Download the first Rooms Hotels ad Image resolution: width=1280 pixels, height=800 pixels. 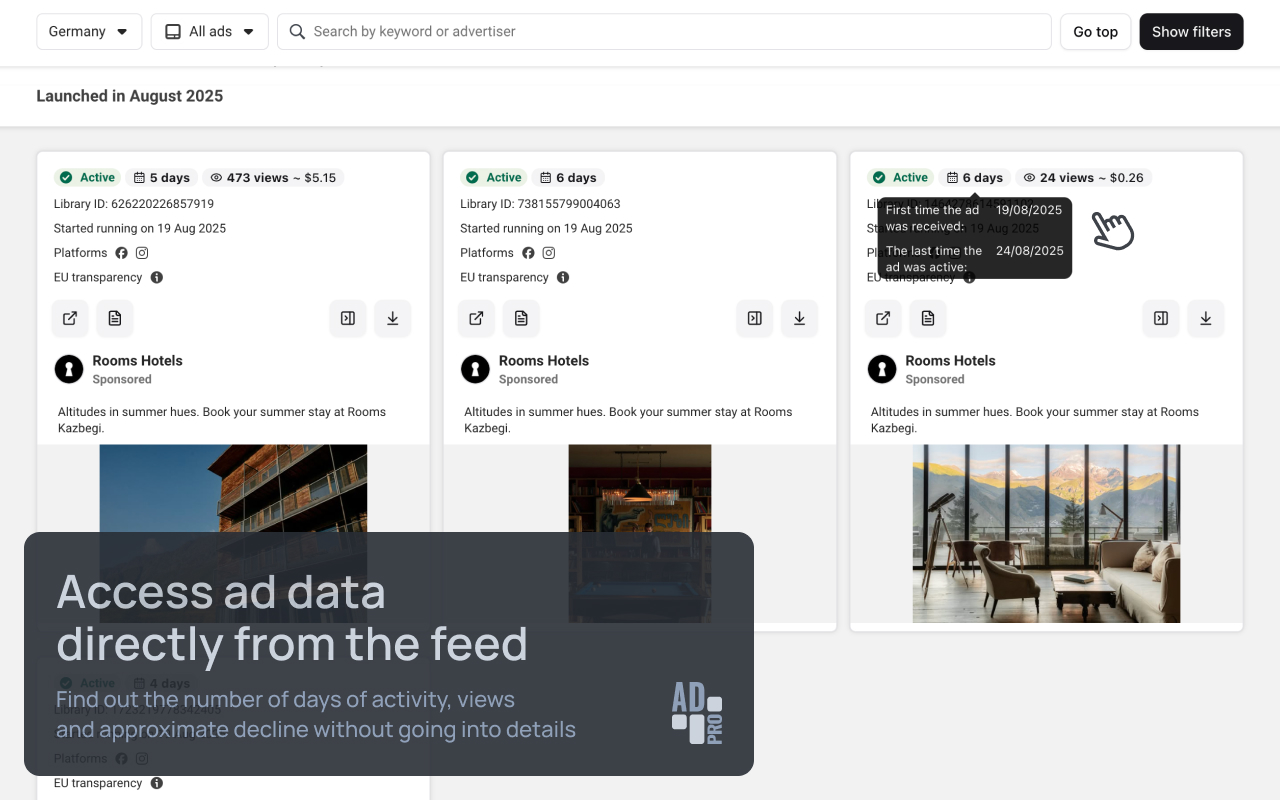click(x=393, y=319)
